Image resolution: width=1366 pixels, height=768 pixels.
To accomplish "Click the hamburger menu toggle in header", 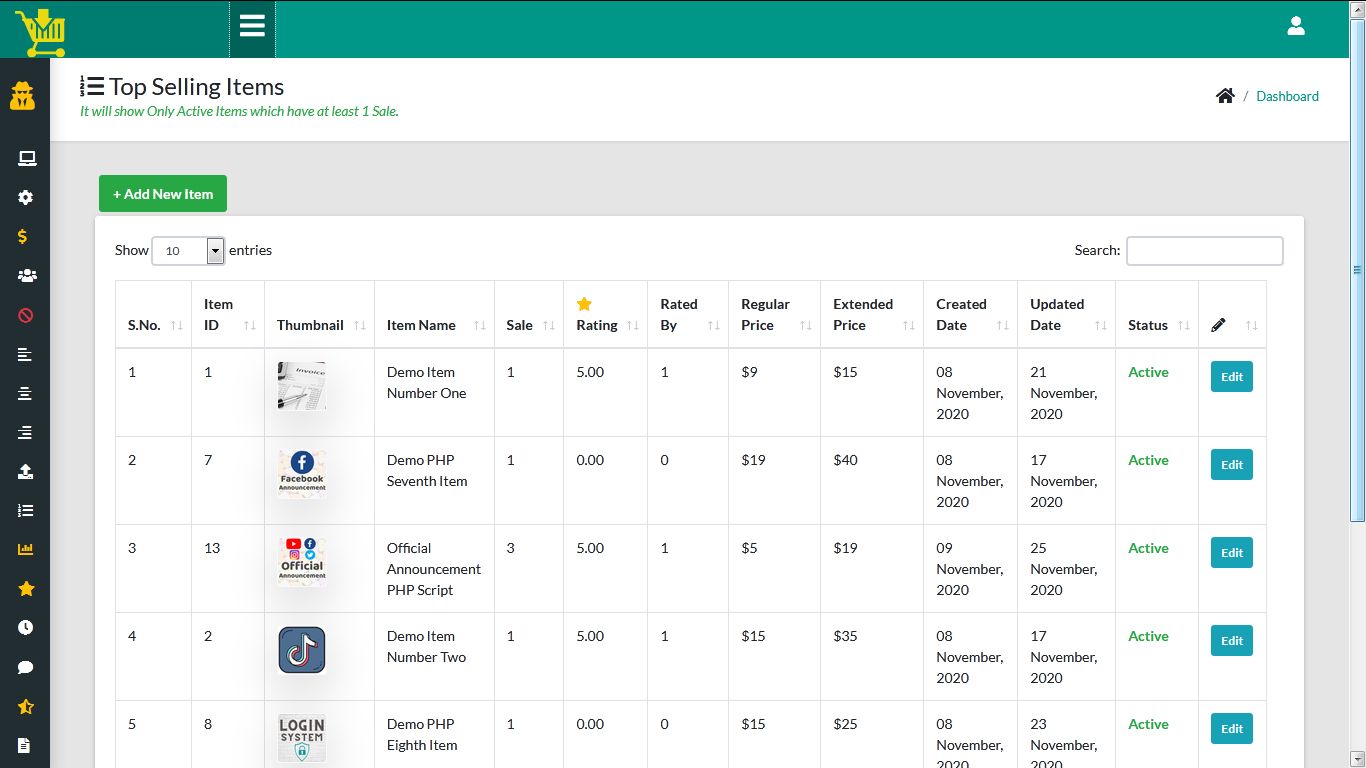I will (252, 26).
